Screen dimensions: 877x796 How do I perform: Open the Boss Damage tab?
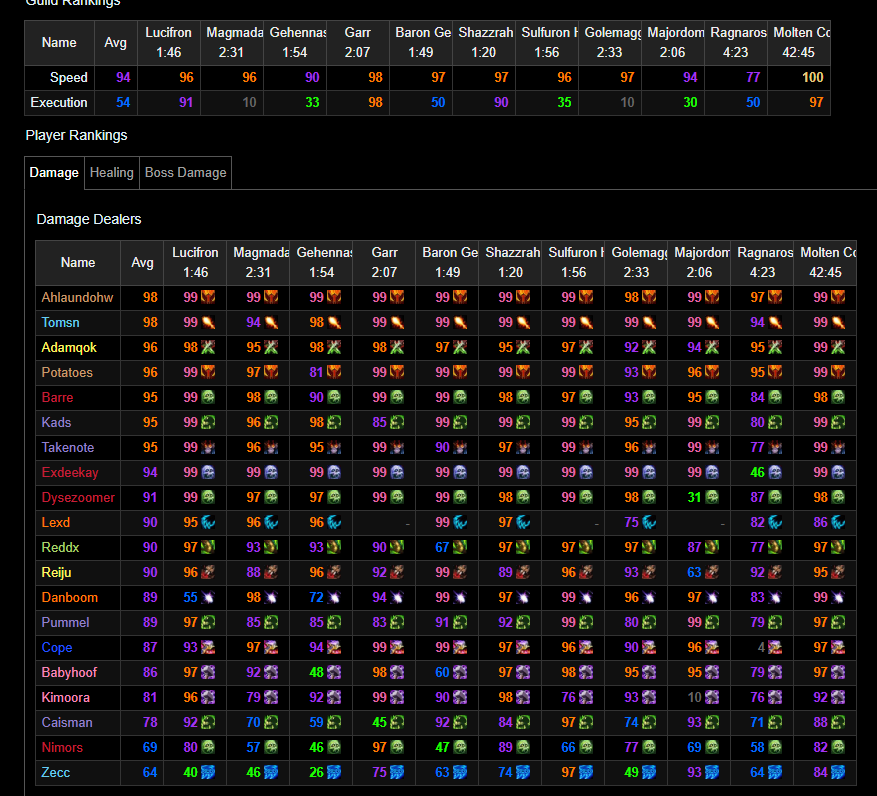click(x=185, y=172)
